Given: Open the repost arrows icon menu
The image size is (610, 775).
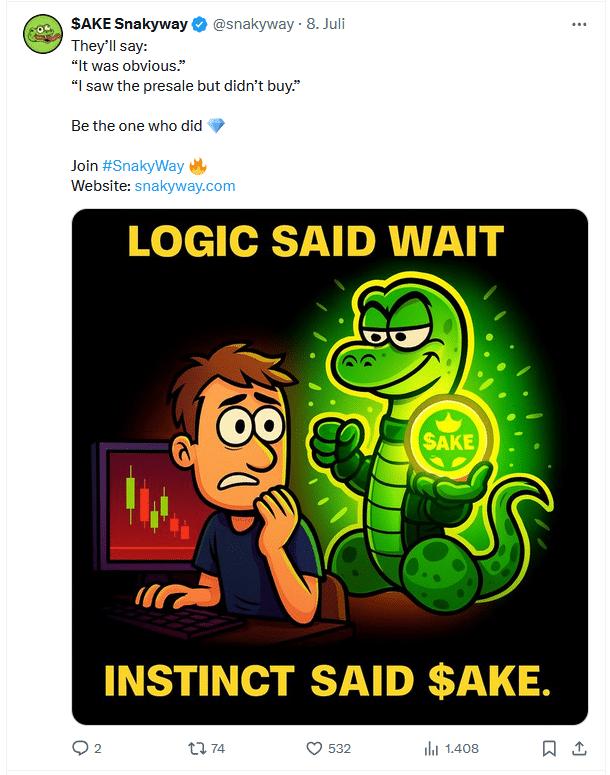Looking at the screenshot, I should coord(197,748).
